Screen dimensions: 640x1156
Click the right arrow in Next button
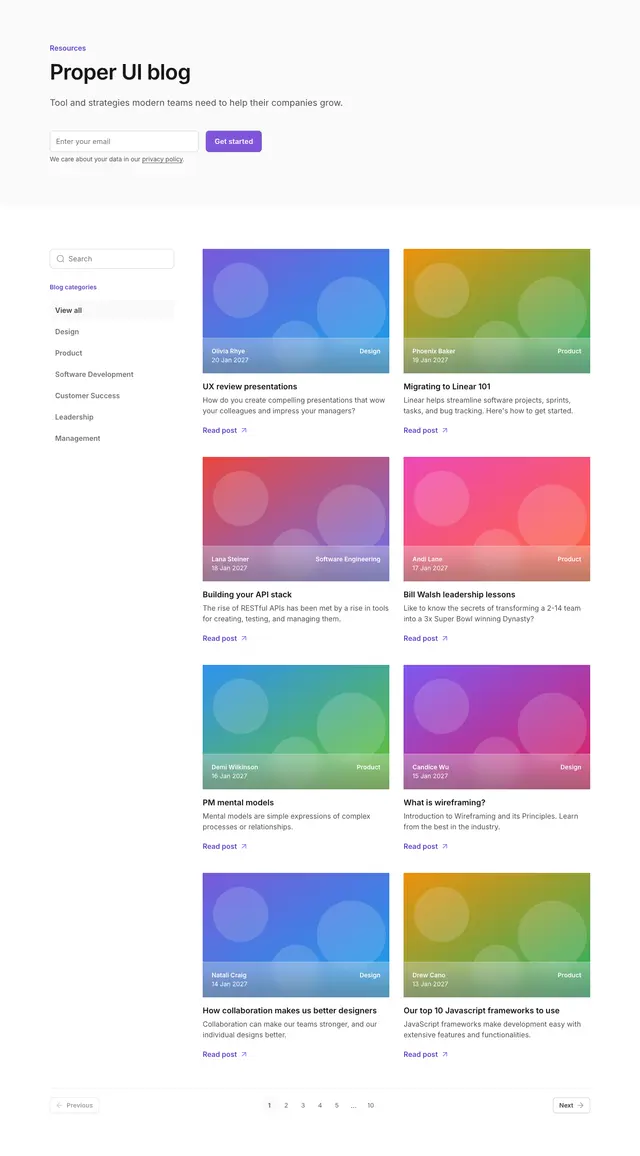click(581, 1105)
